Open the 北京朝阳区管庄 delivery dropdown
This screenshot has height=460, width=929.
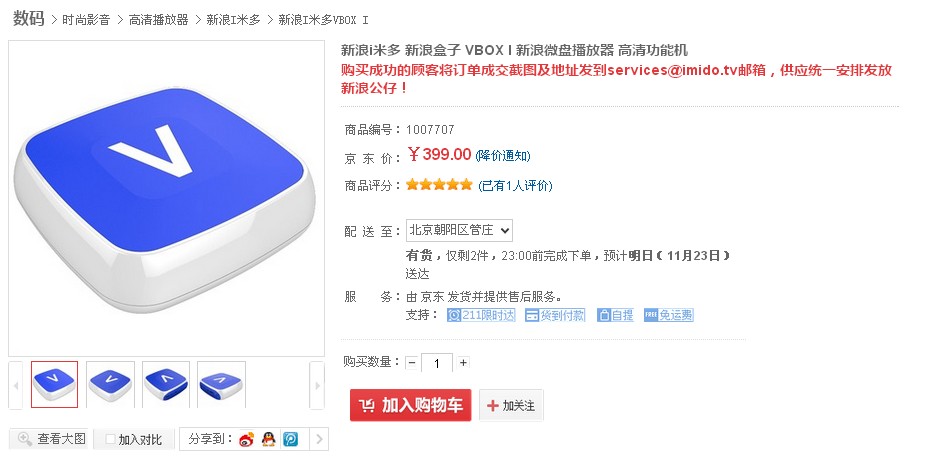459,230
